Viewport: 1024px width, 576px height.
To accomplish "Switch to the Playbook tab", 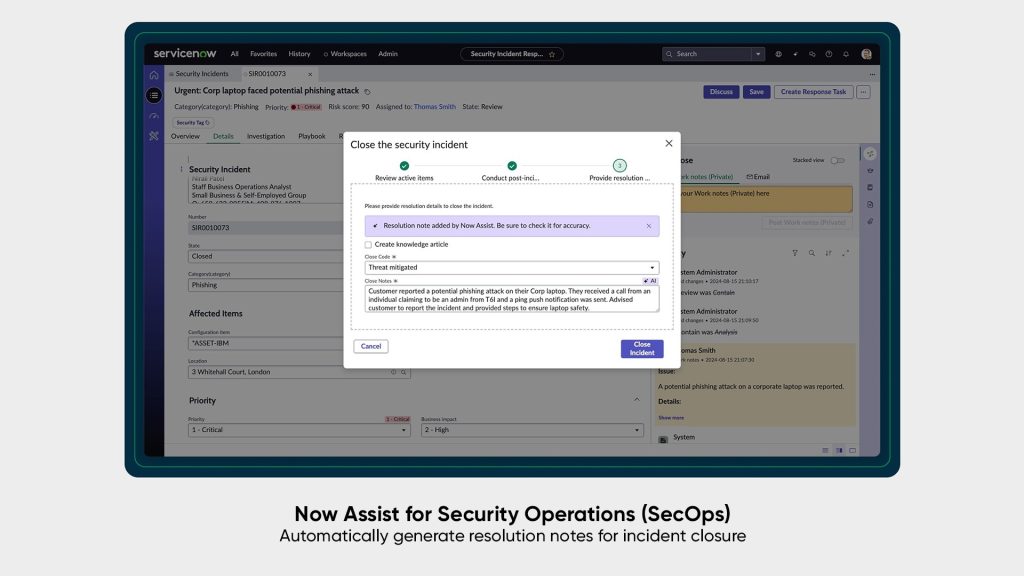I will coord(312,136).
